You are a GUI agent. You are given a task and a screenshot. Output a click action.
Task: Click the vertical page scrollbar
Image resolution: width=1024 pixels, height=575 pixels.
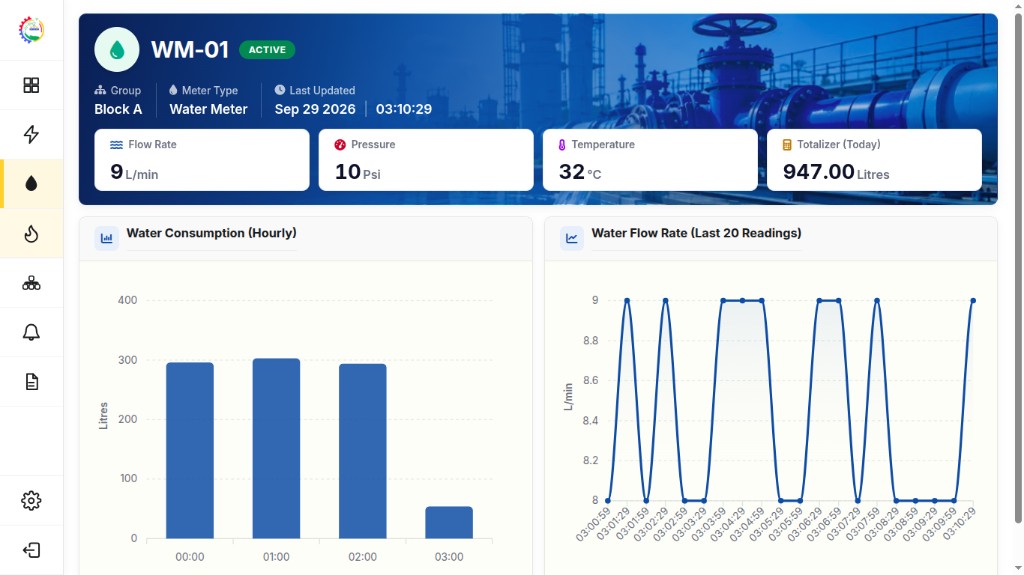(x=1017, y=269)
